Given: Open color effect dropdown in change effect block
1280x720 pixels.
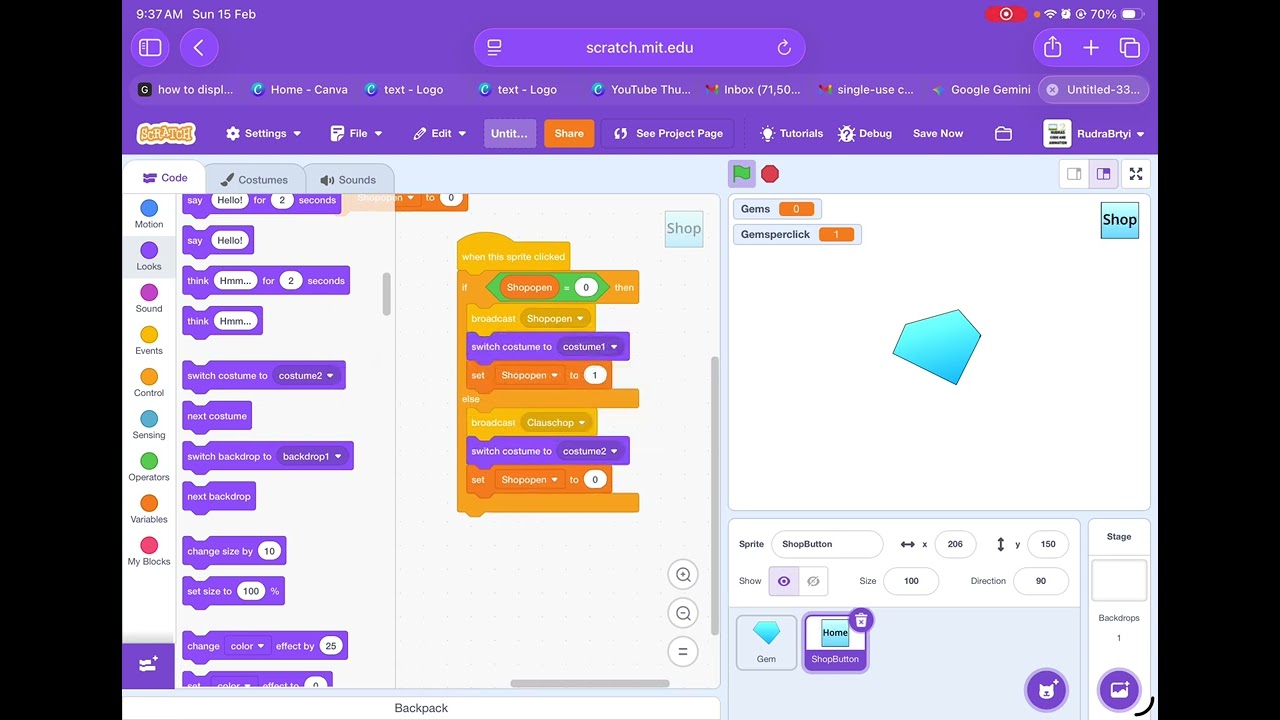Looking at the screenshot, I should (x=247, y=646).
